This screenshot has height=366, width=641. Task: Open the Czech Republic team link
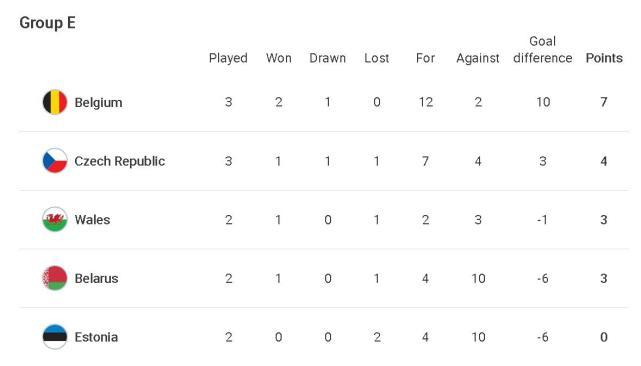(120, 161)
